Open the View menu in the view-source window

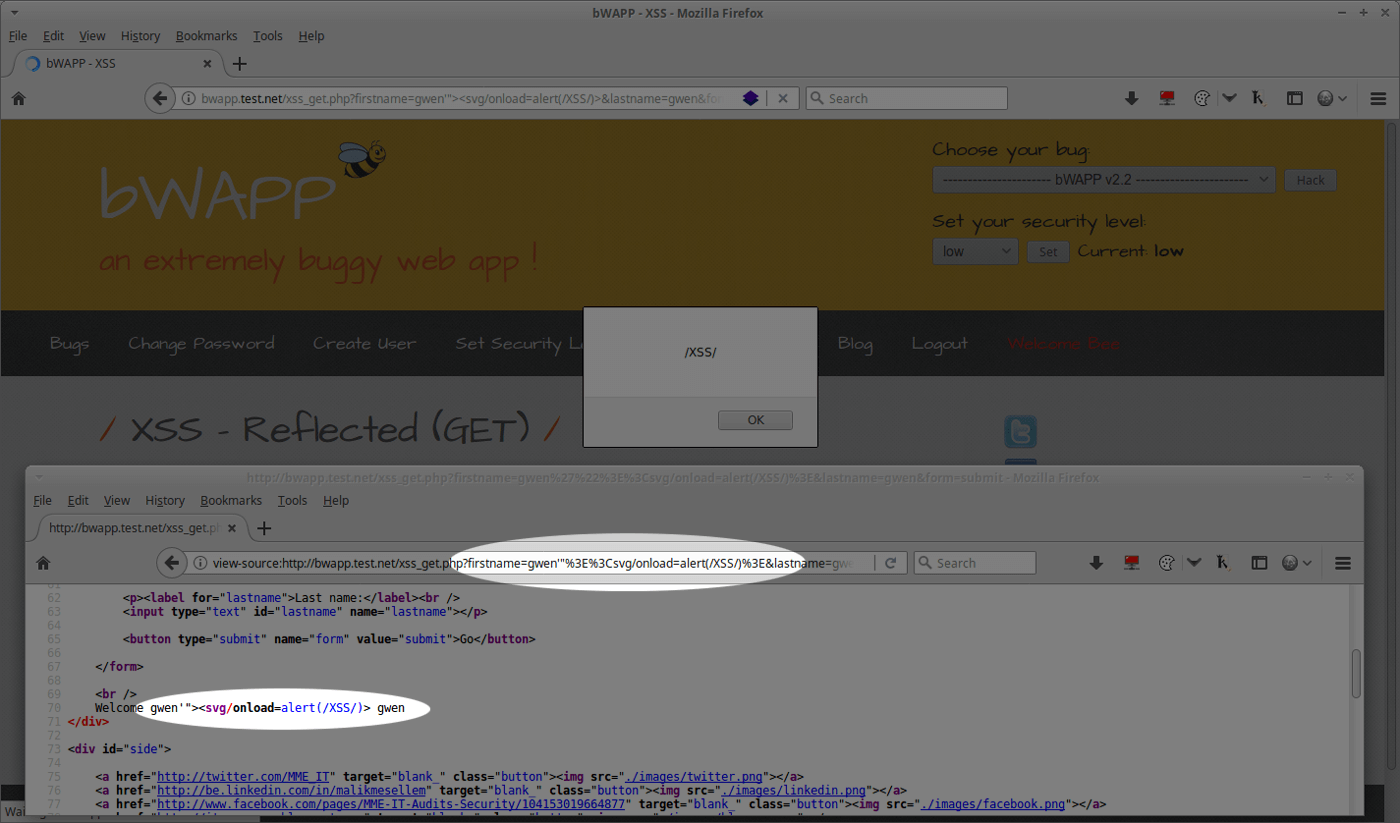tap(117, 500)
